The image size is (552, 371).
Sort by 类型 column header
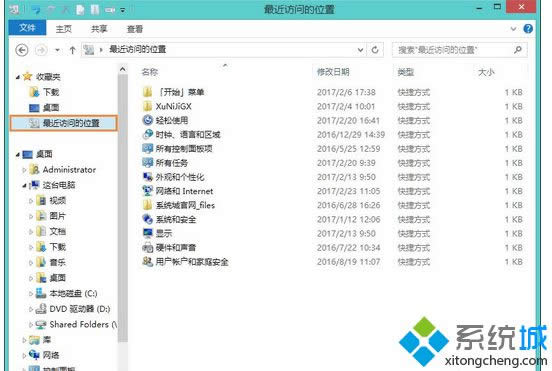coord(406,72)
